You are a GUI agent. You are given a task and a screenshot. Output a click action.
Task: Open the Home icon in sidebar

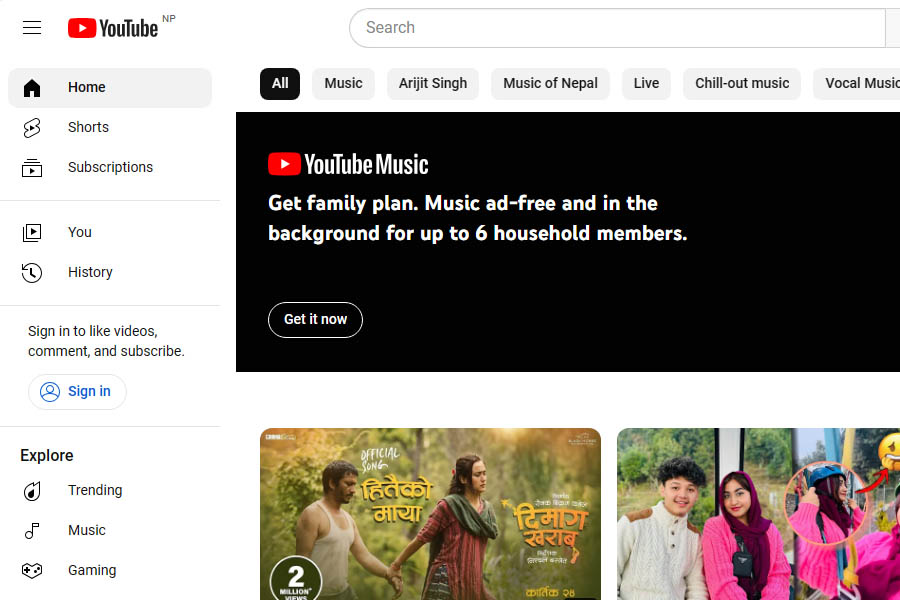point(32,88)
